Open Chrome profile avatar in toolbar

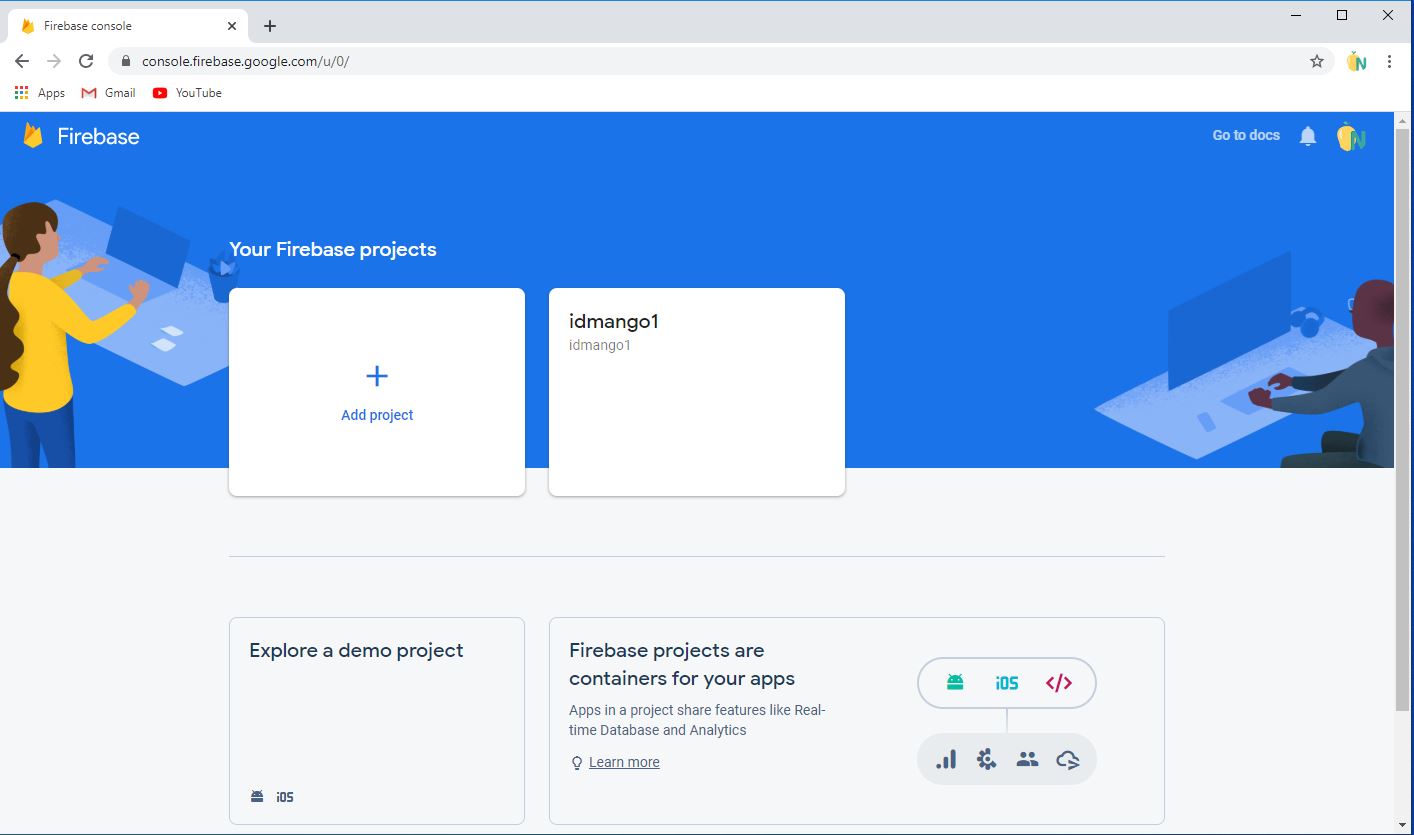pyautogui.click(x=1357, y=61)
